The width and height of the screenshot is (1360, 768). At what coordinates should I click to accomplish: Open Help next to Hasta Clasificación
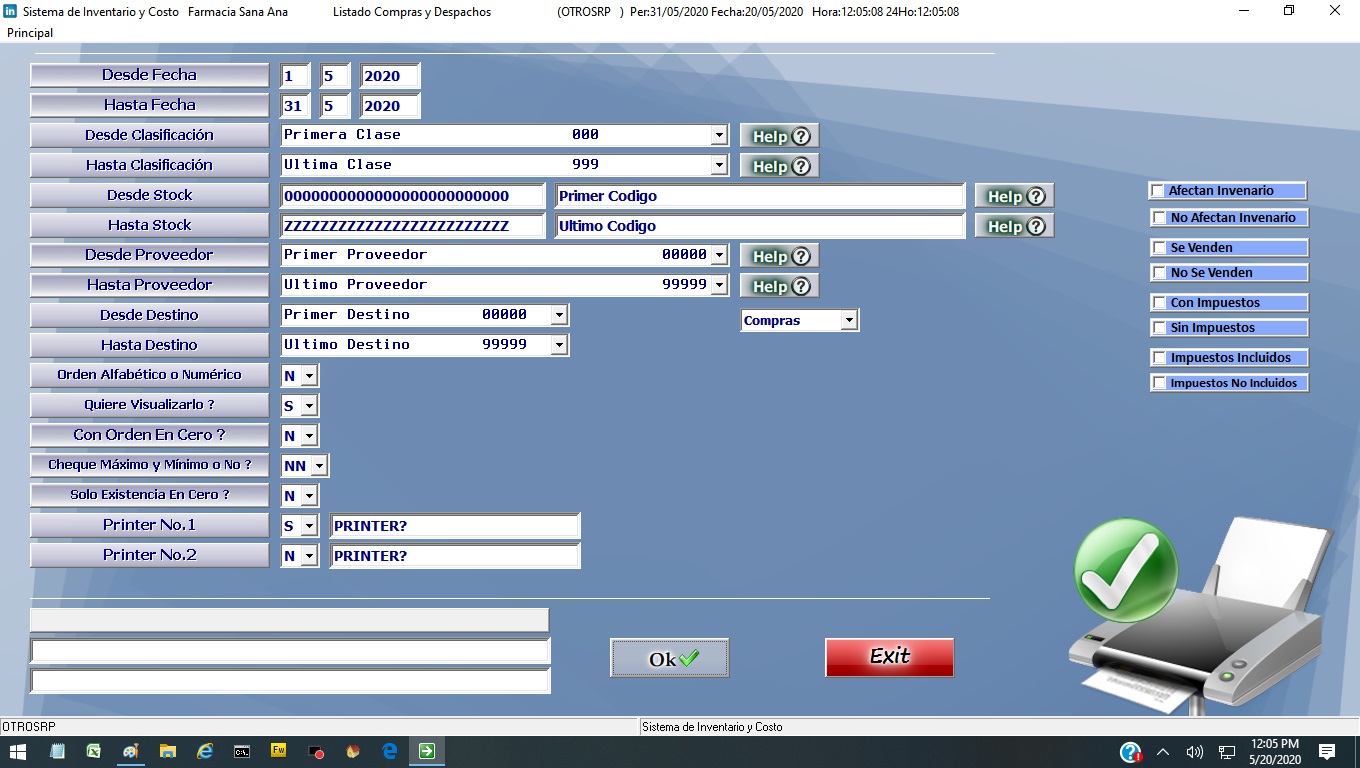point(779,166)
